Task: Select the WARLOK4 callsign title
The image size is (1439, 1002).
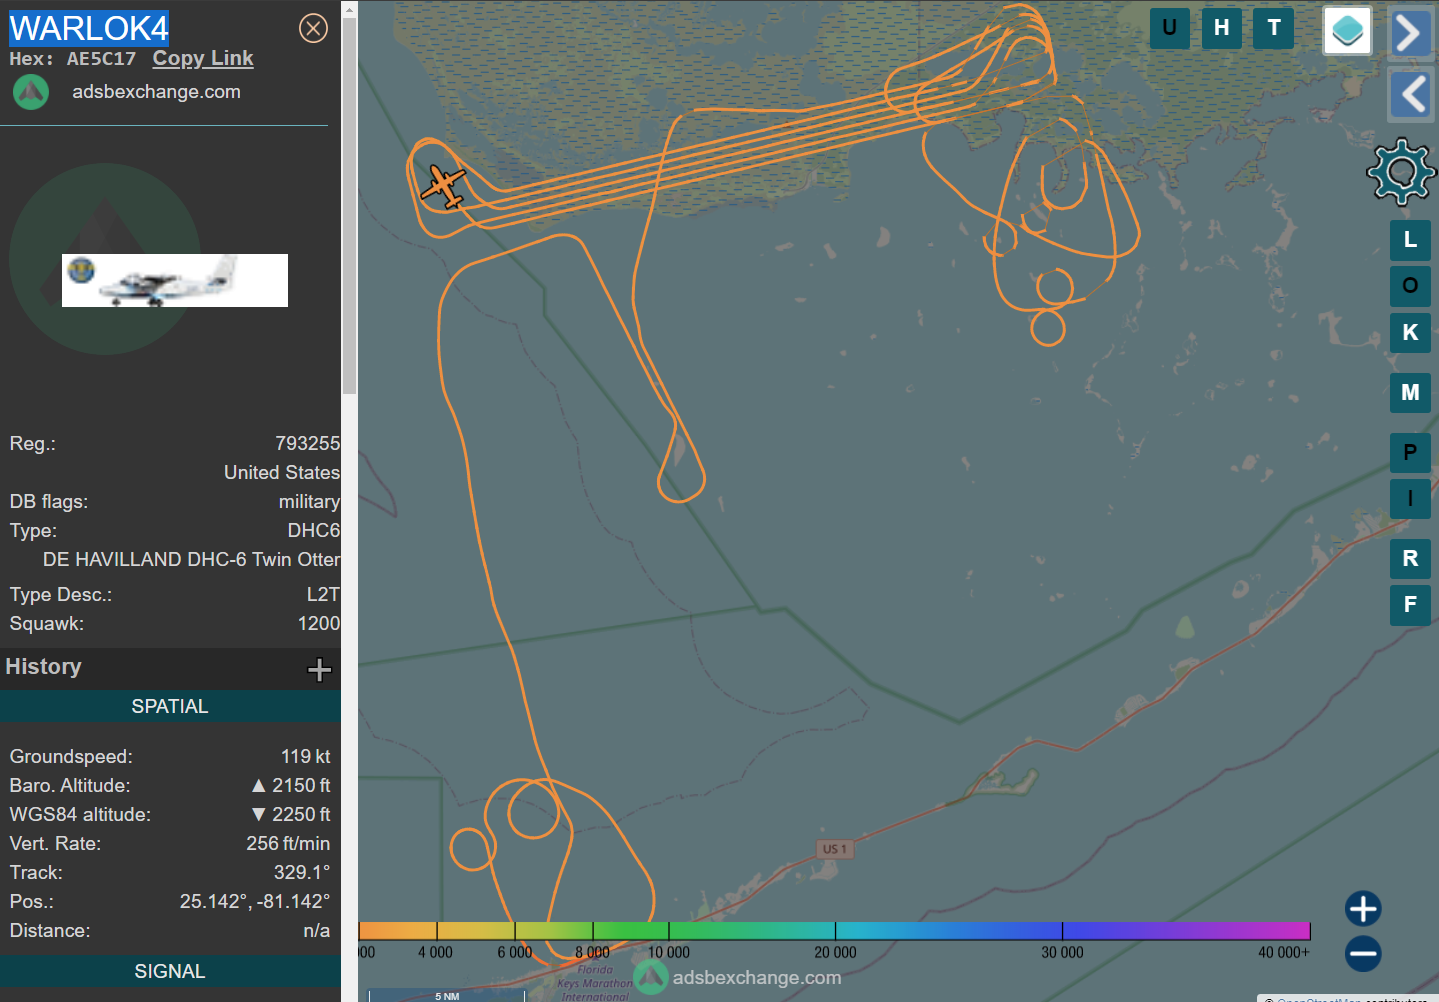Action: click(89, 28)
